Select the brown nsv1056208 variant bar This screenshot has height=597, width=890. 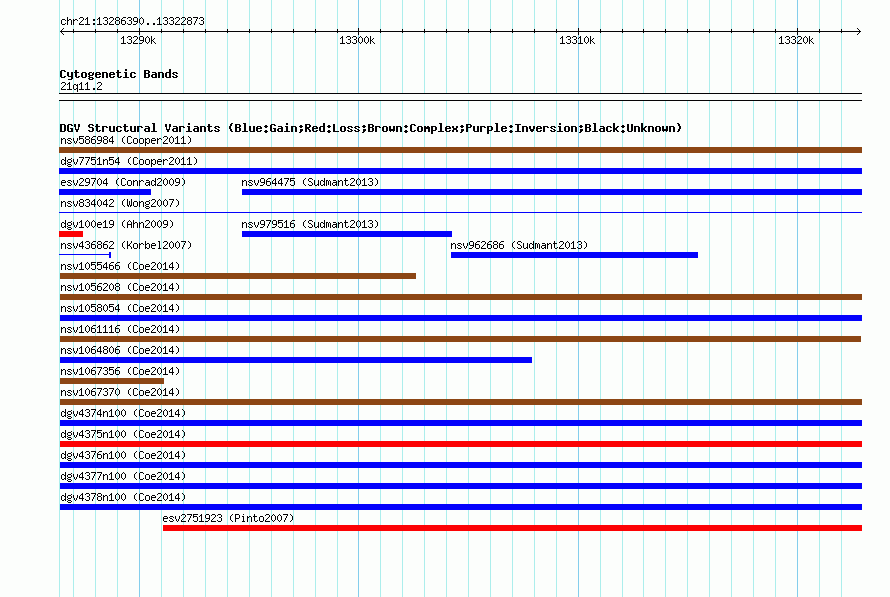tap(460, 297)
